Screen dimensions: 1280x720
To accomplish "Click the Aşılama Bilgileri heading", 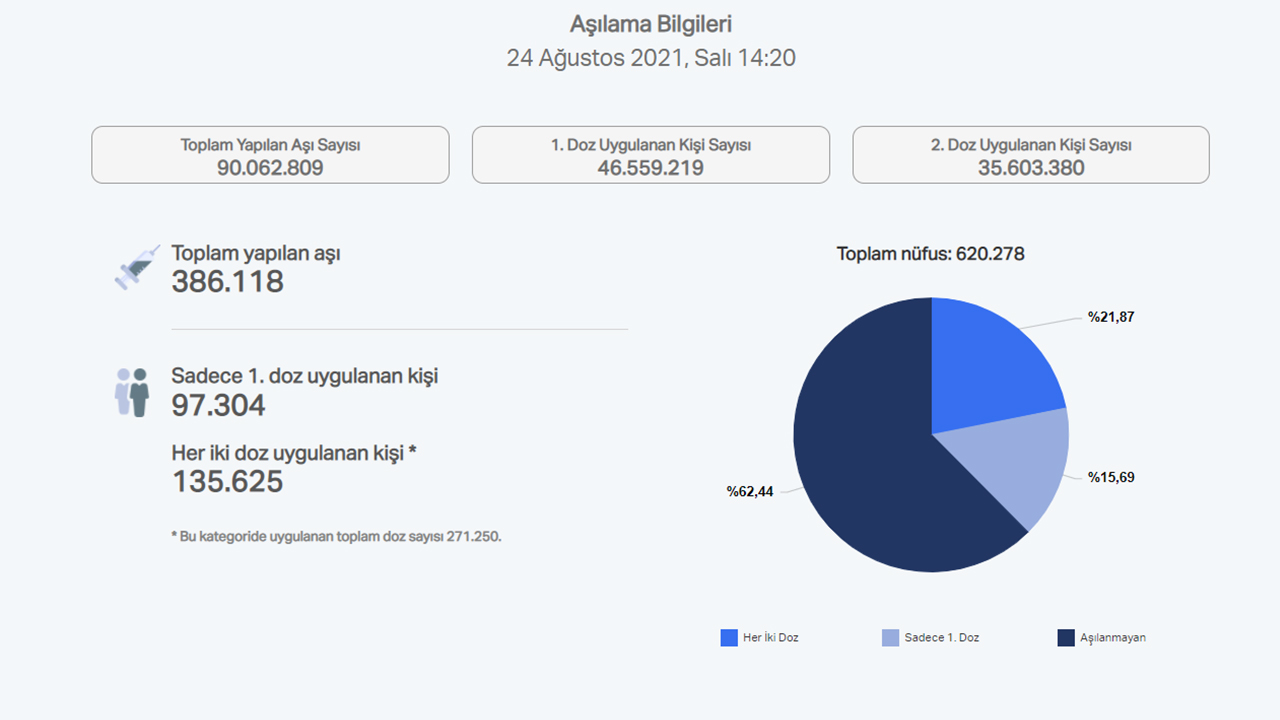I will pos(651,24).
